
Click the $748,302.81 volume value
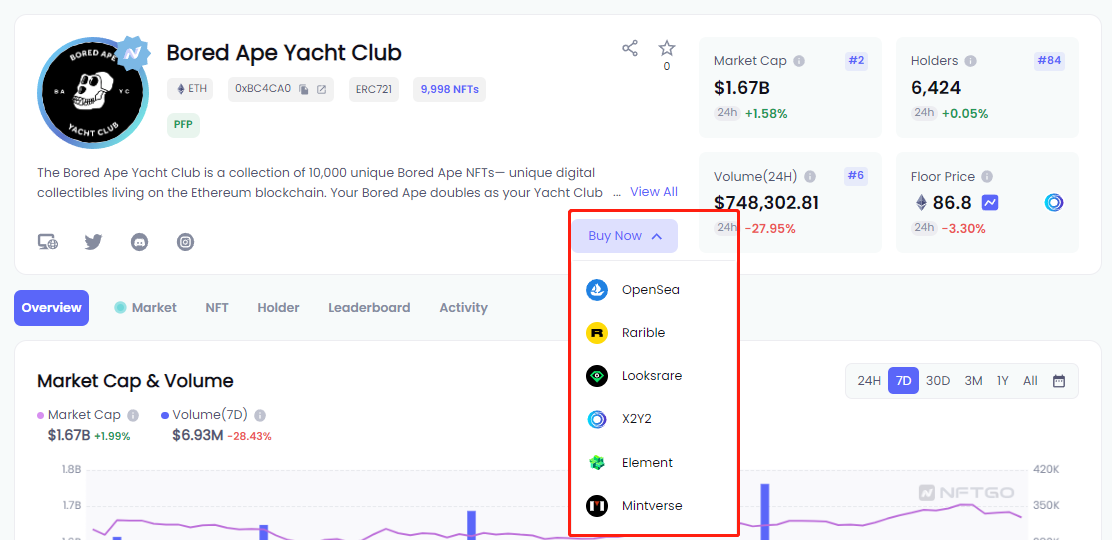[767, 203]
